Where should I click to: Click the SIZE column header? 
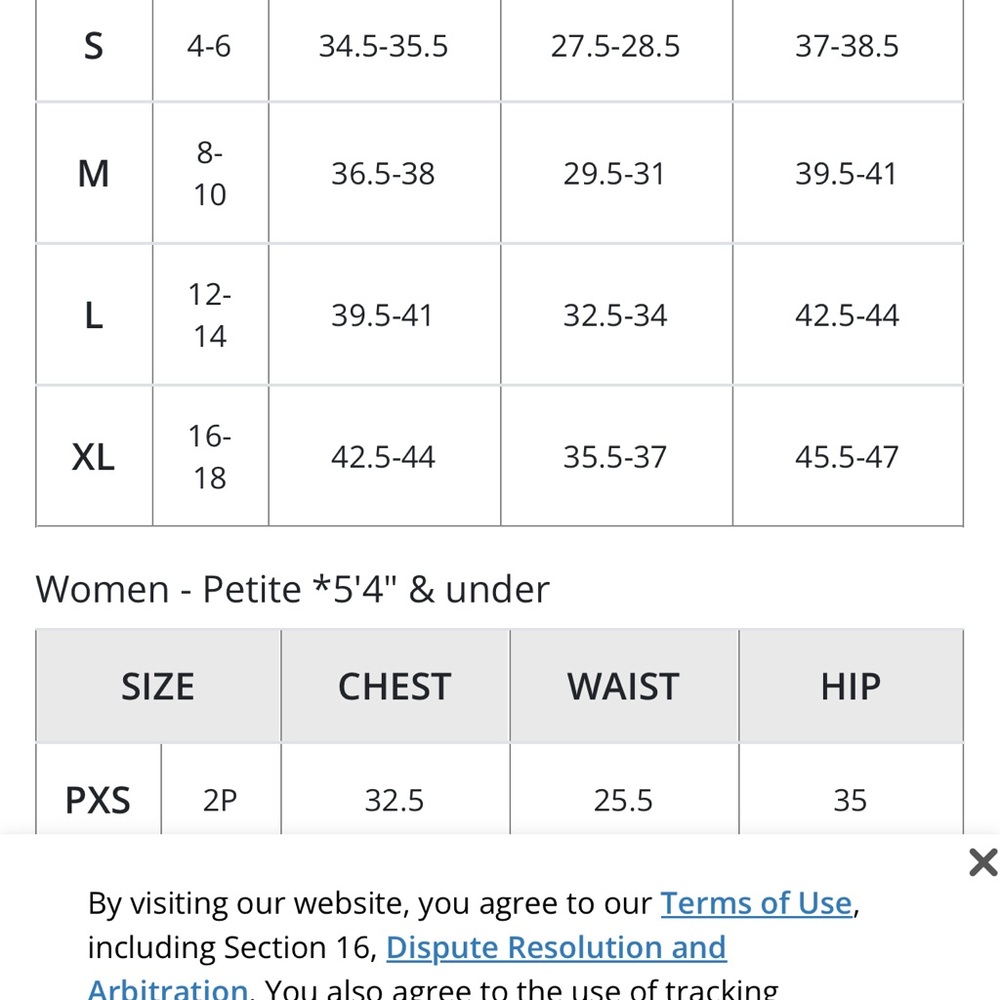158,686
